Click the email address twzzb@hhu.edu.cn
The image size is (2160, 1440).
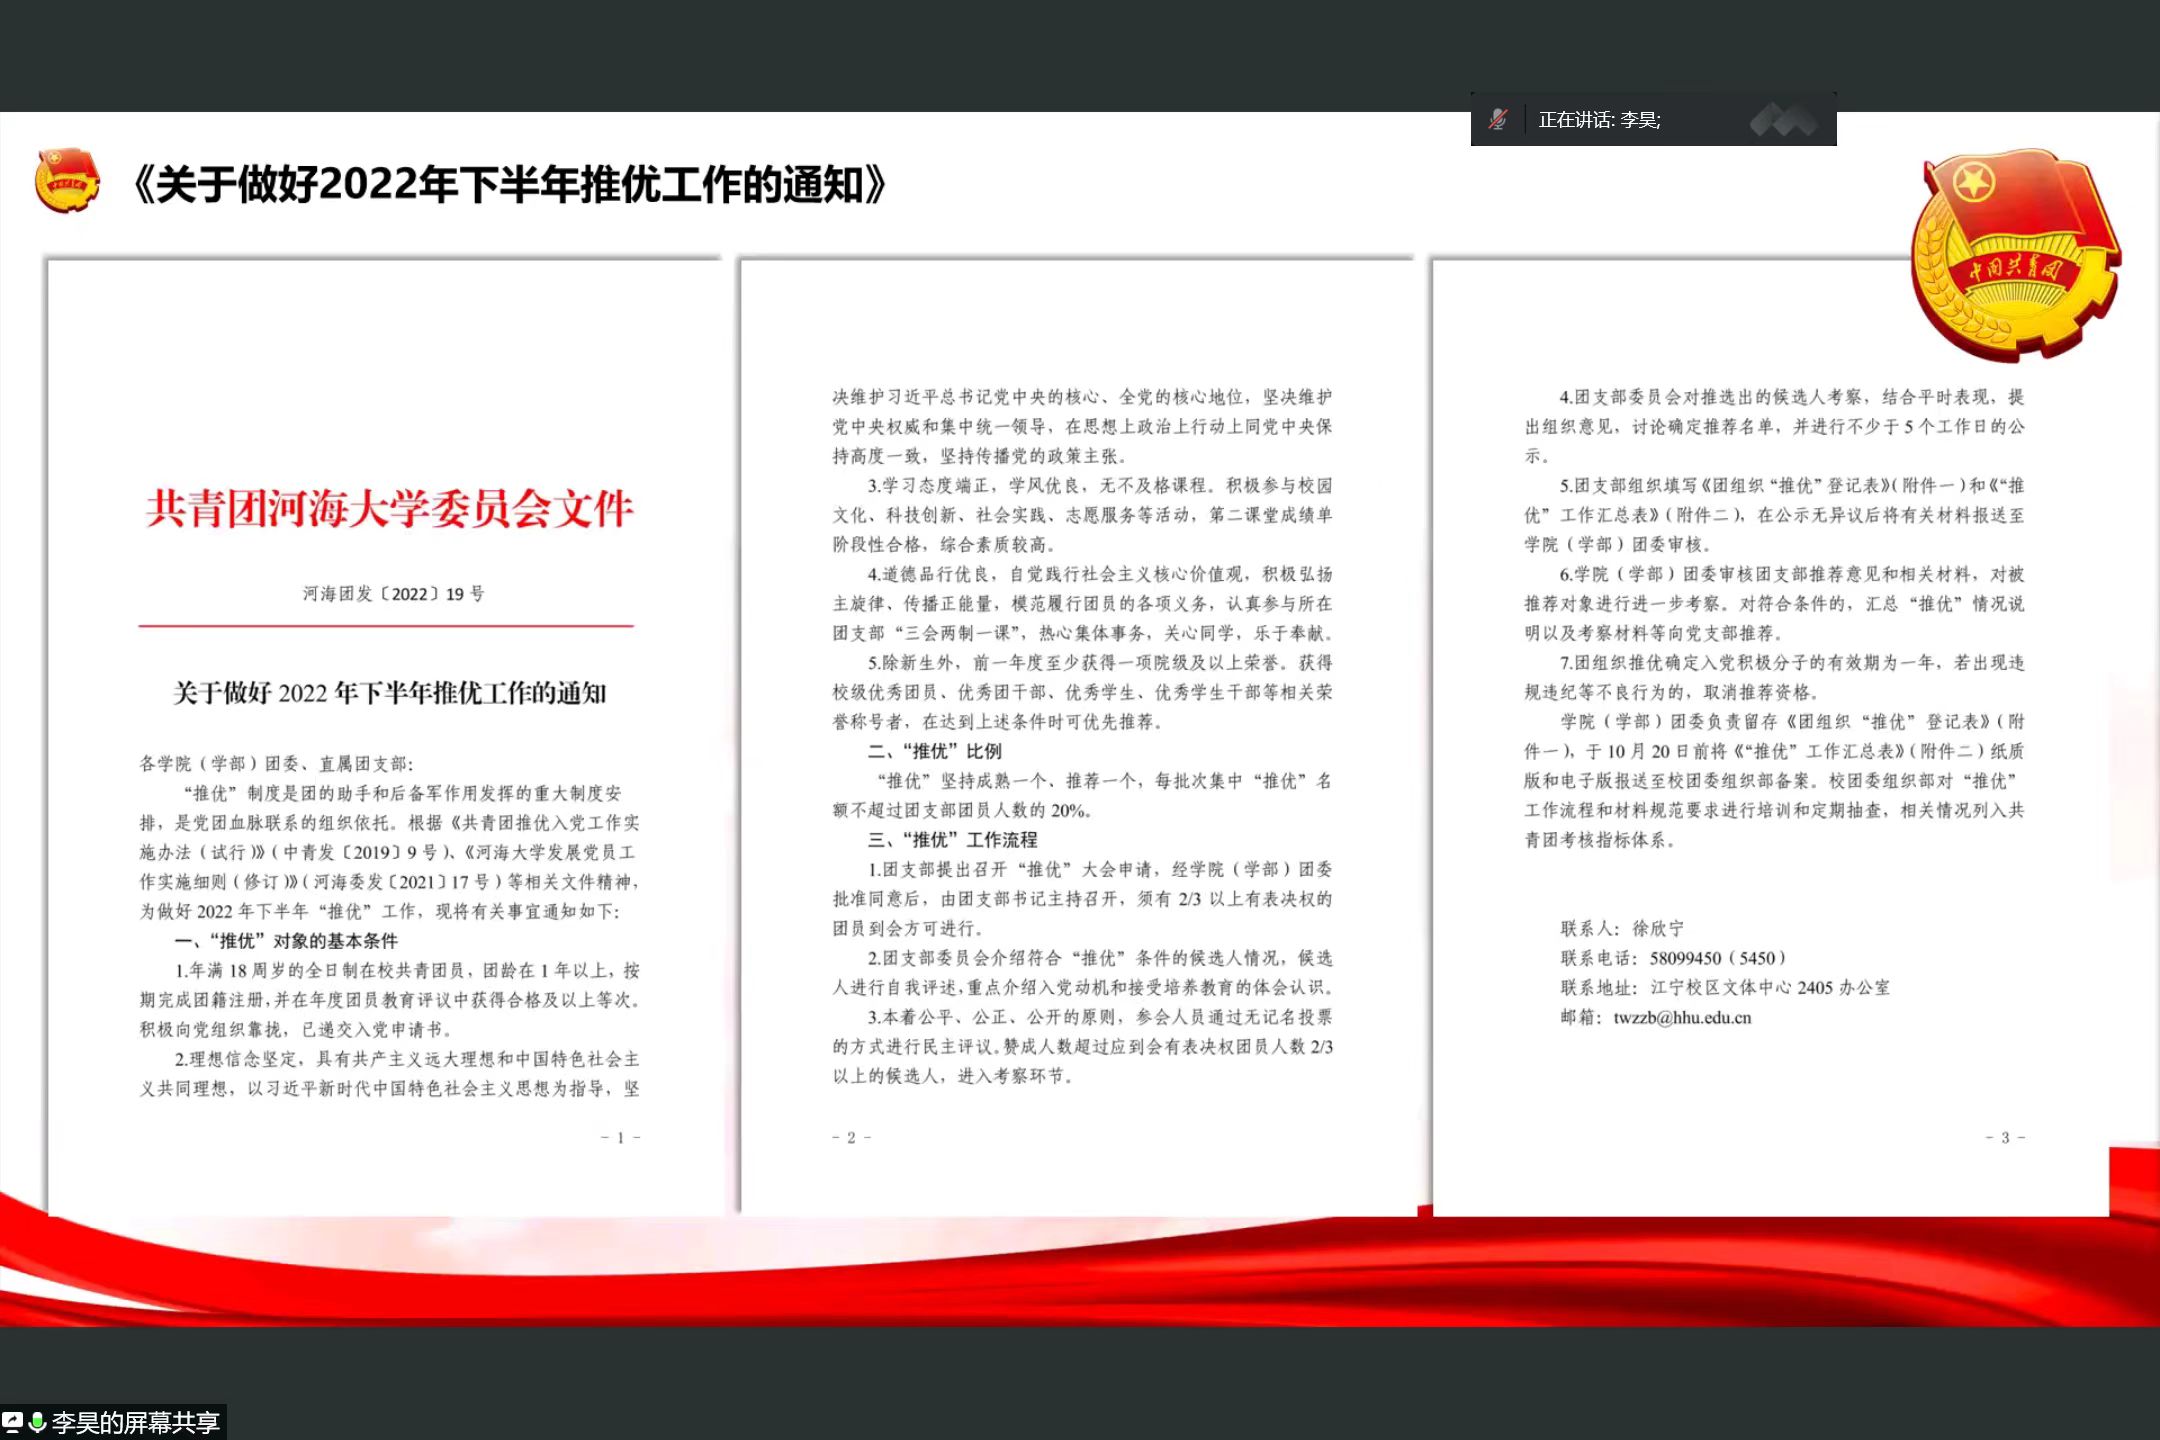[1682, 1018]
